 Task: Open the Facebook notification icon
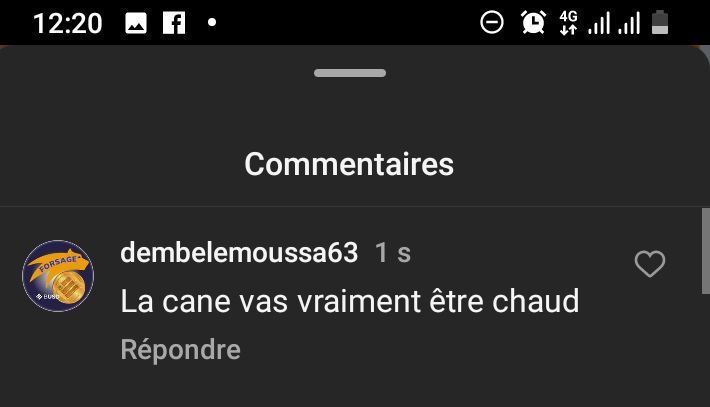174,23
